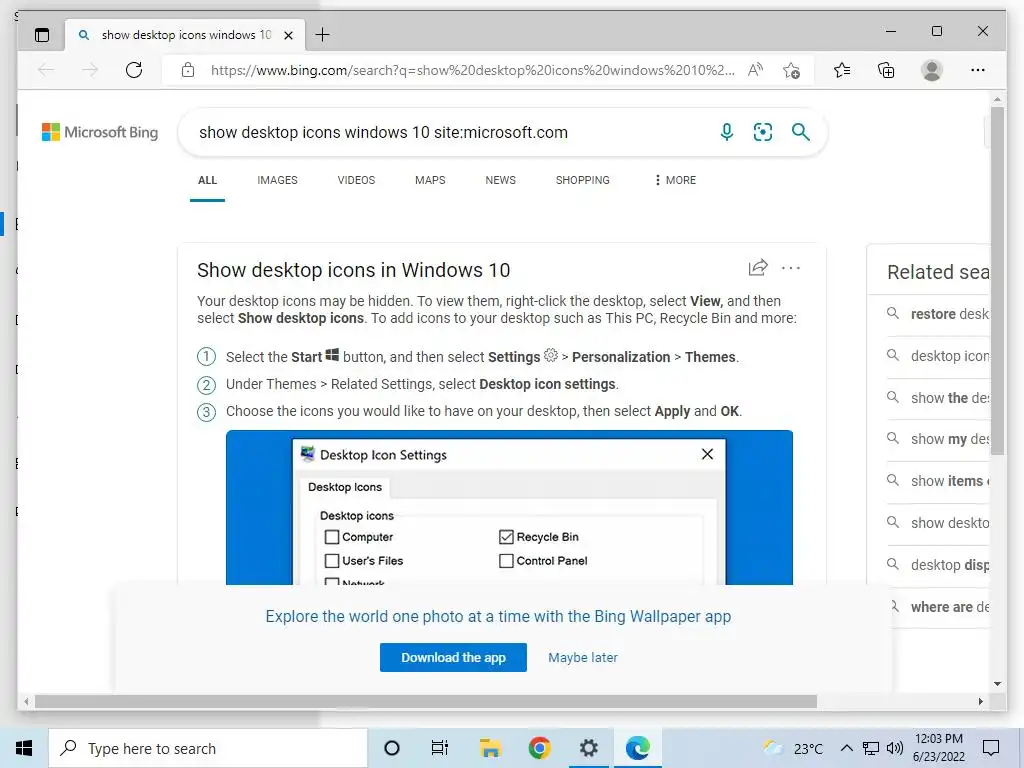
Task: Click the horizontal scroll right arrow
Action: pyautogui.click(x=980, y=701)
